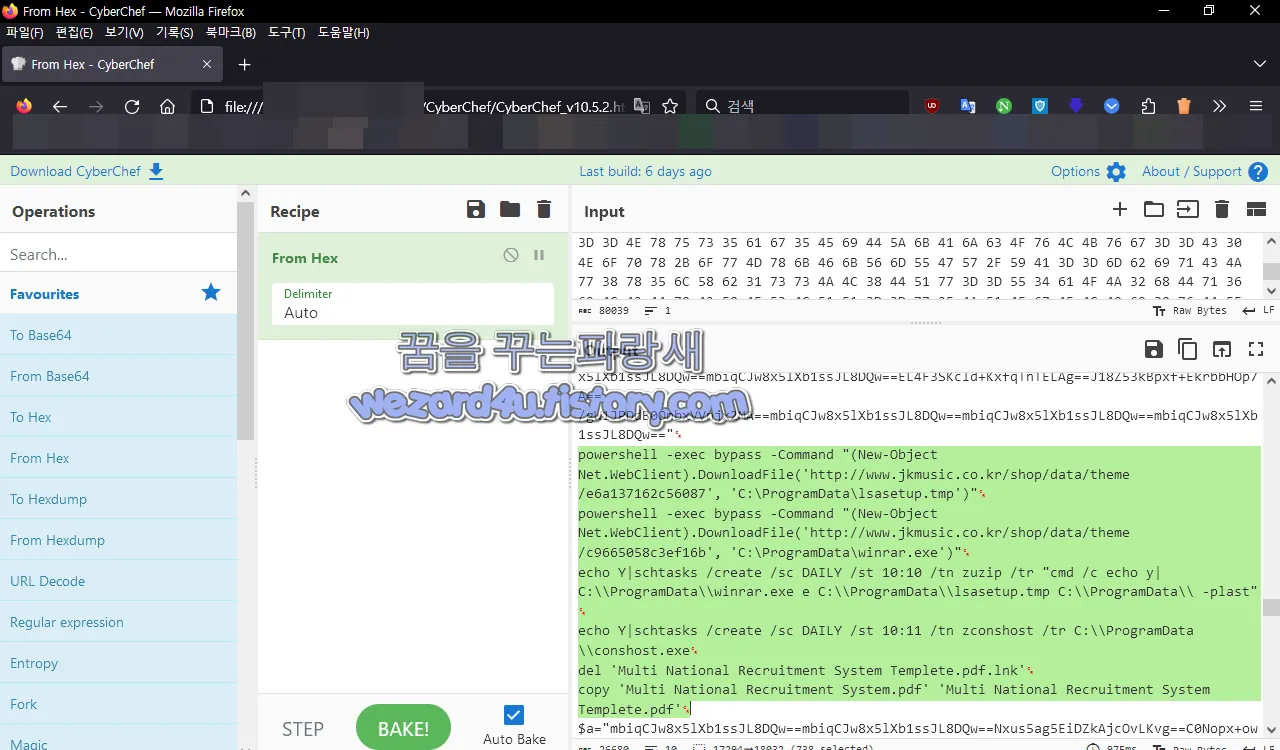
Task: Click the STEP button
Action: [x=303, y=729]
